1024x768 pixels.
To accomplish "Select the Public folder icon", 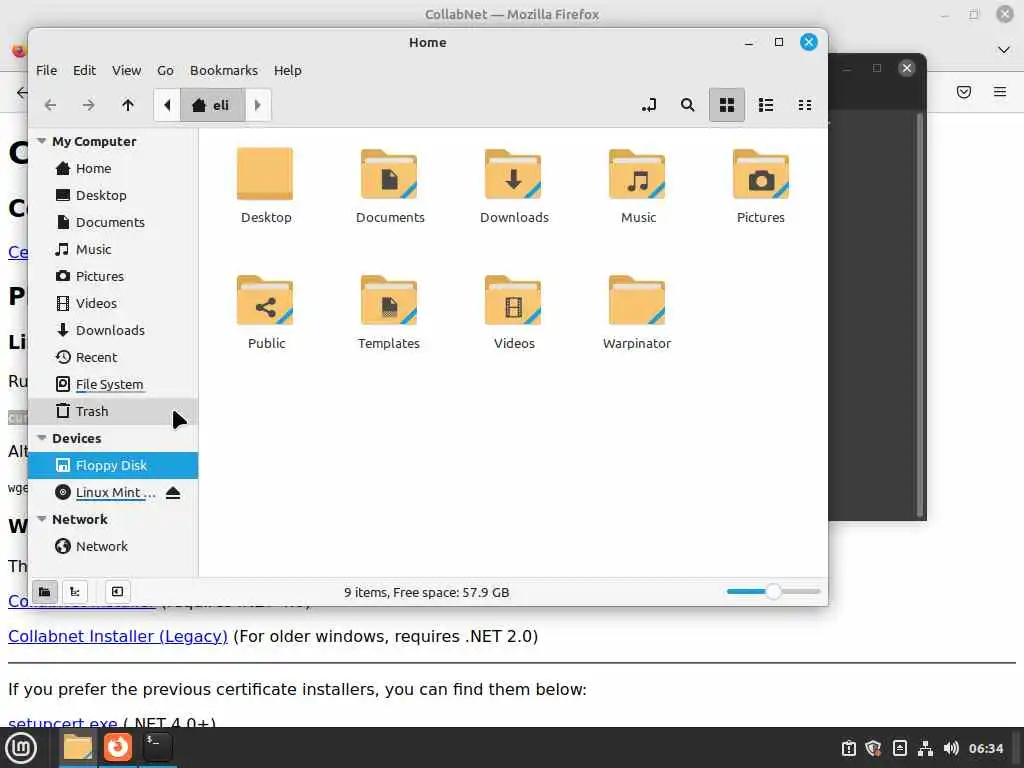I will (265, 300).
